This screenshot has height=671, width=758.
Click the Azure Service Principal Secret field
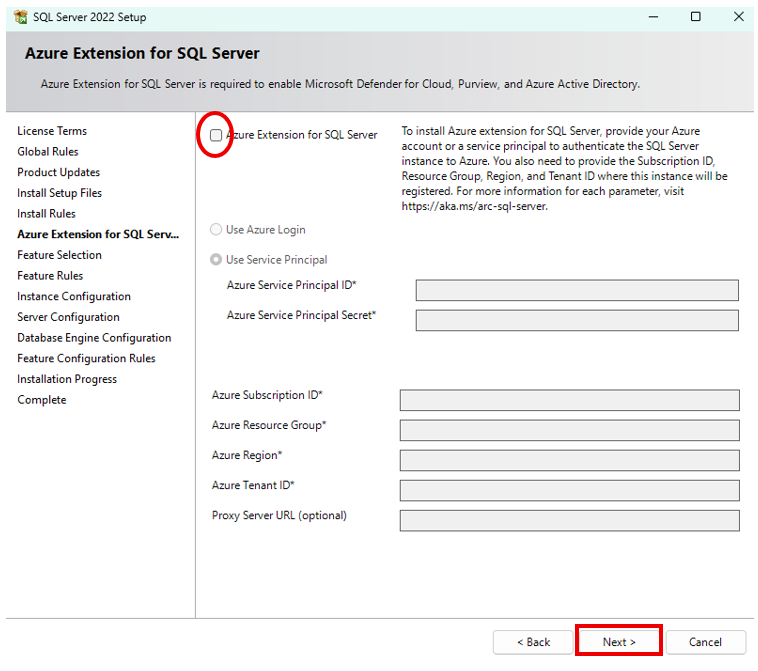[x=577, y=320]
